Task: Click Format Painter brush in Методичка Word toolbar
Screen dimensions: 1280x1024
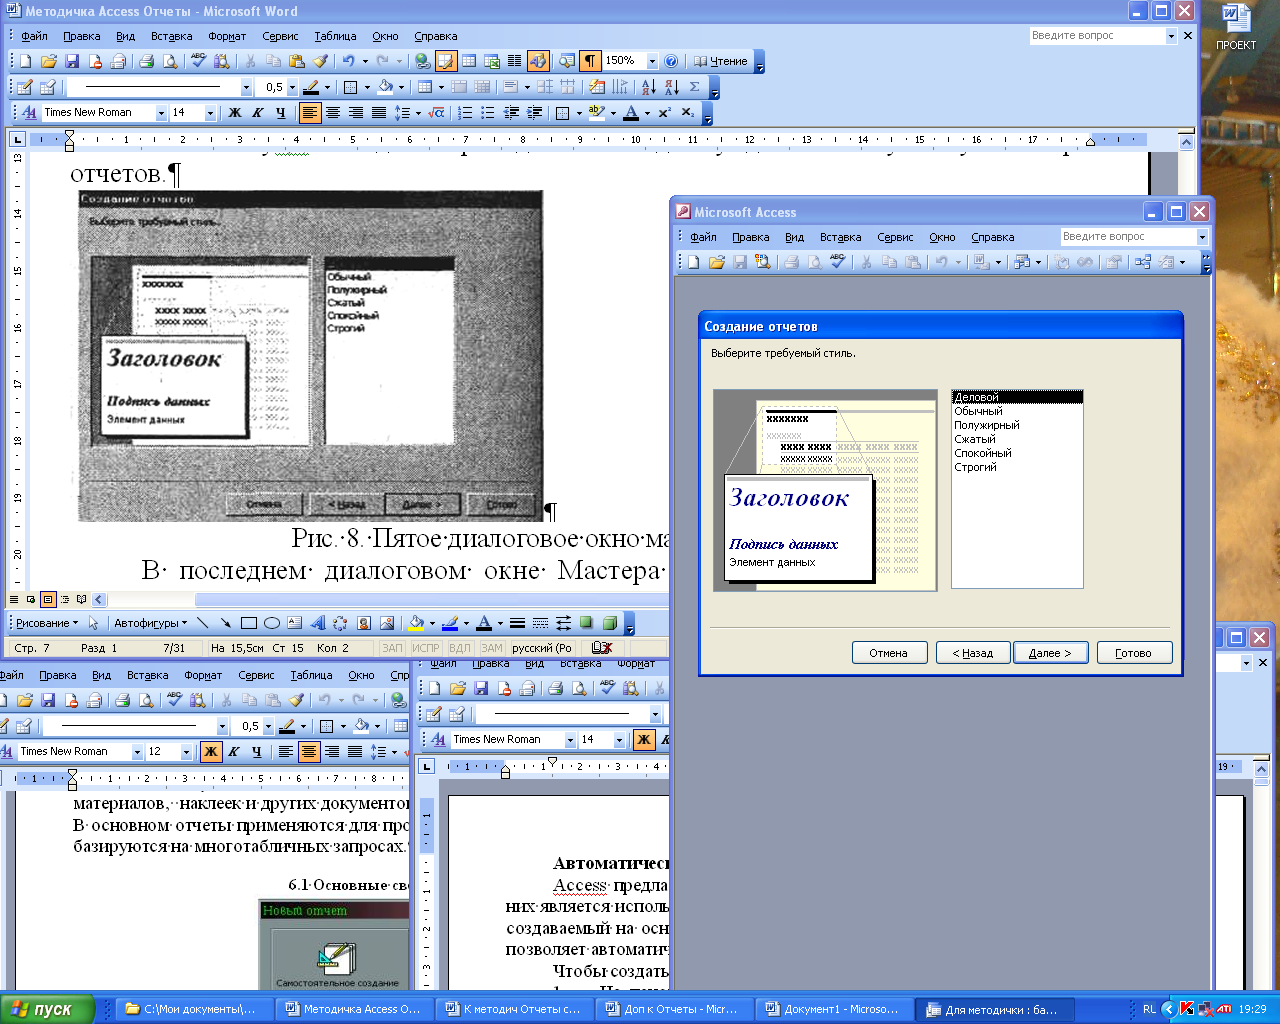Action: 320,61
